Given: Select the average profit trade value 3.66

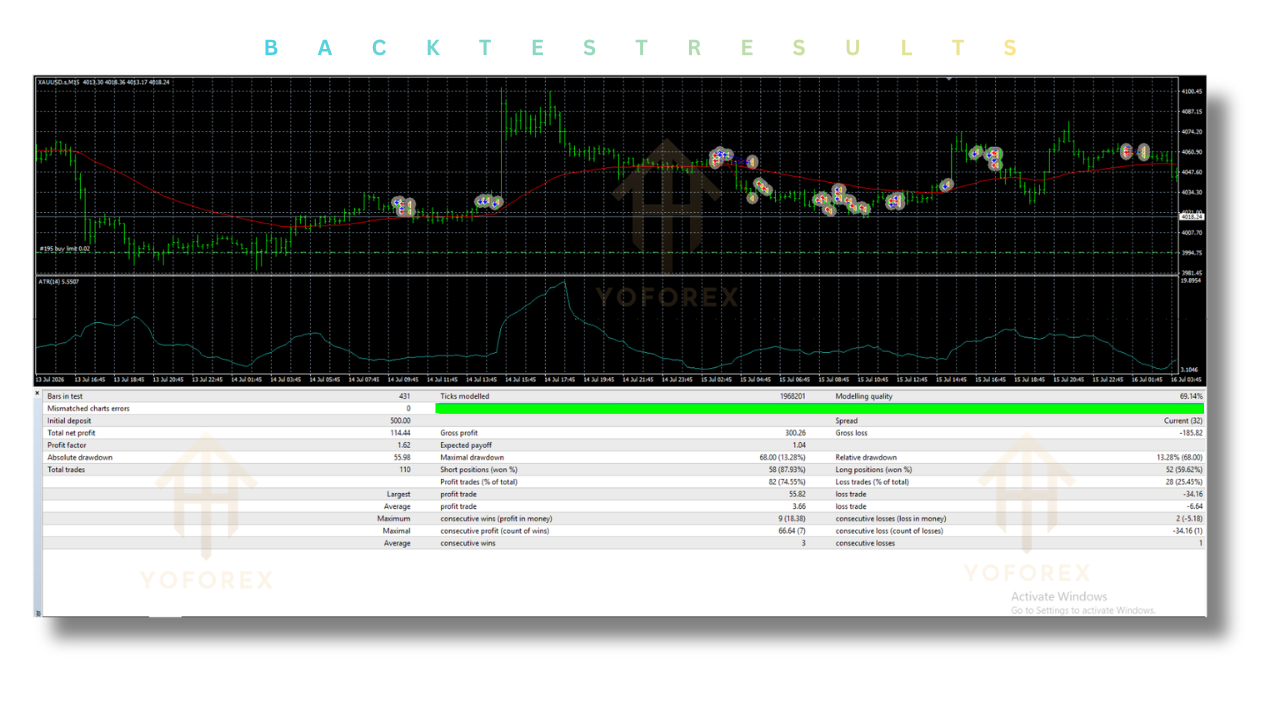Looking at the screenshot, I should 799,506.
